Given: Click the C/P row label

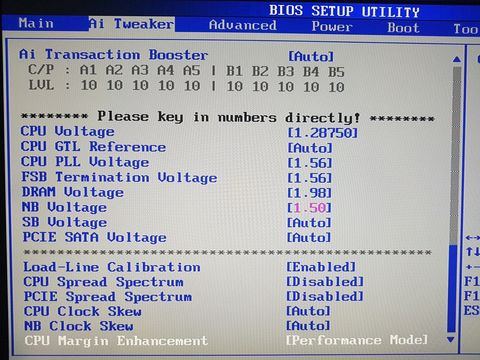Looking at the screenshot, I should [x=41, y=70].
